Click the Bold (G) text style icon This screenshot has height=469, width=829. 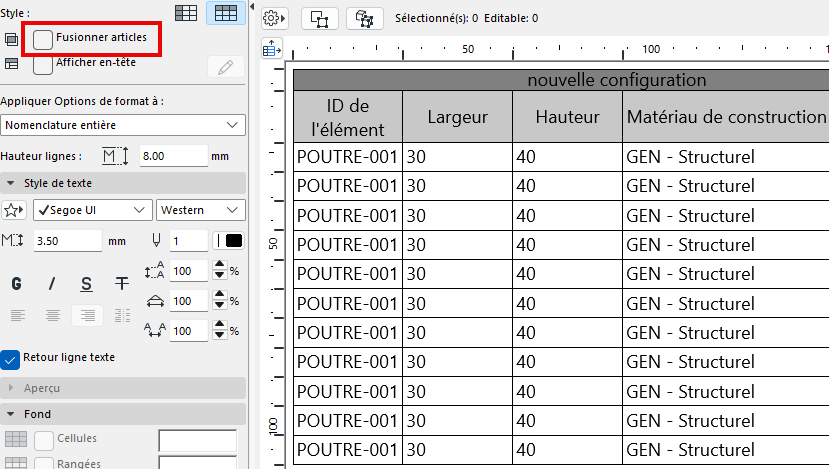pos(16,284)
